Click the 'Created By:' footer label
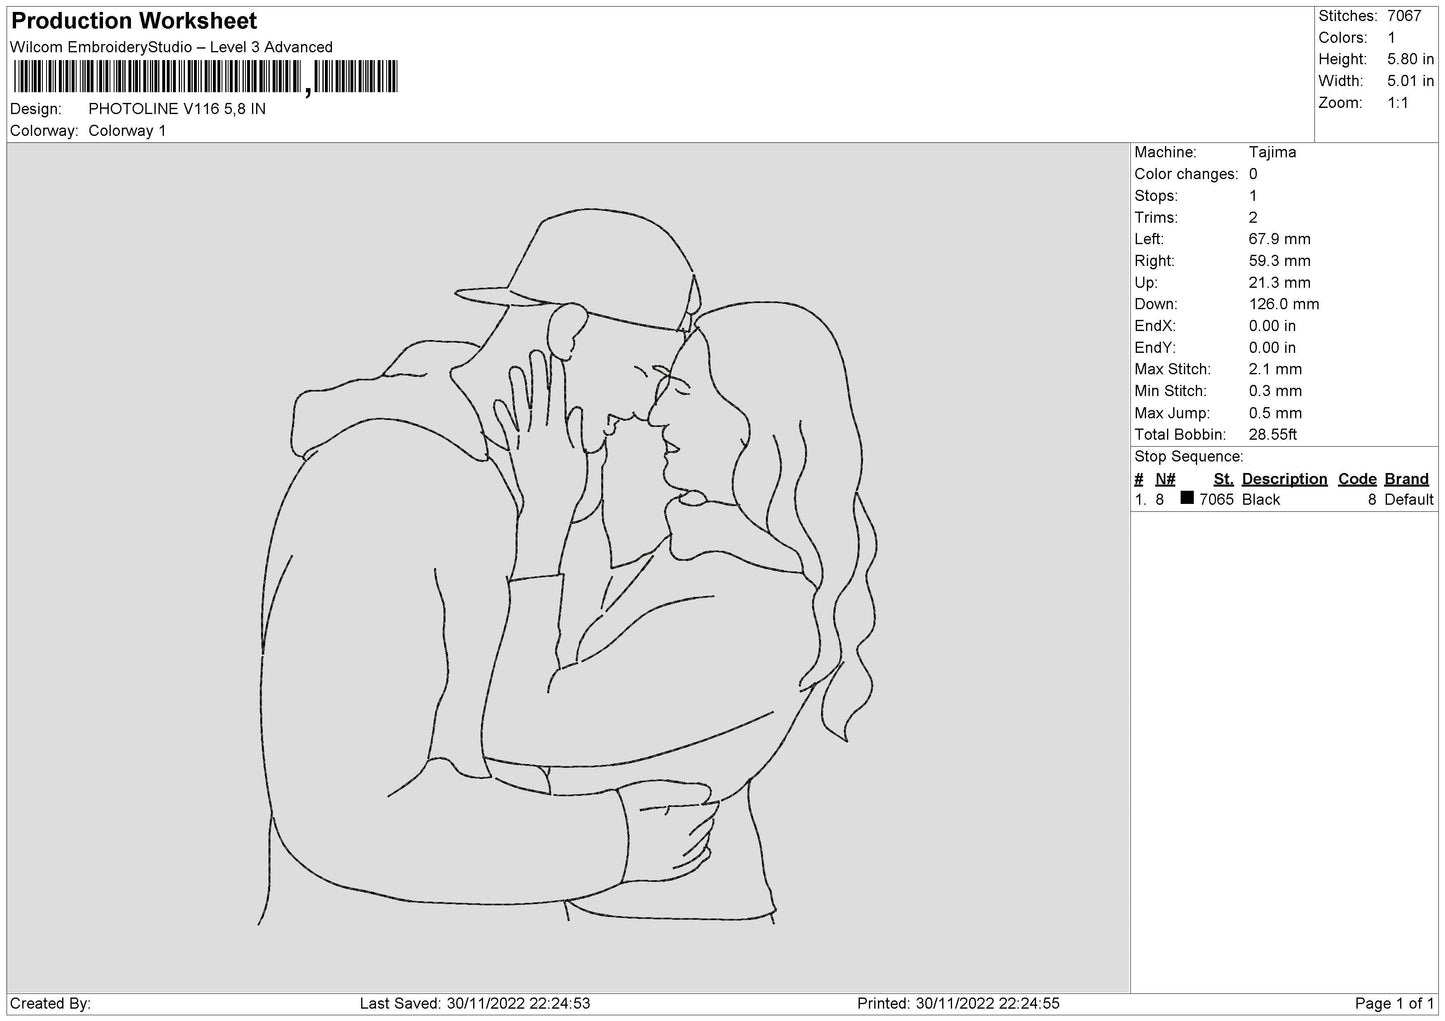1445x1021 pixels. pos(50,1003)
